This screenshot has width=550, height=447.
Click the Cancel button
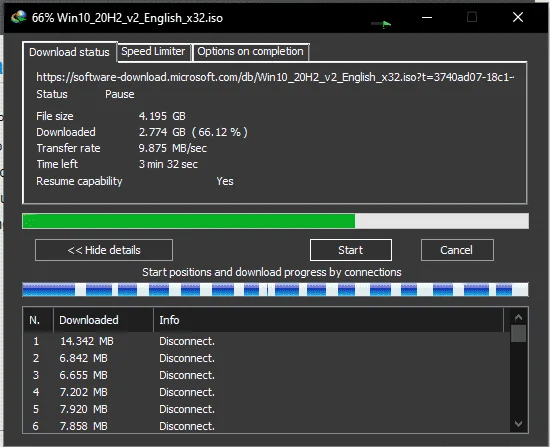[457, 250]
